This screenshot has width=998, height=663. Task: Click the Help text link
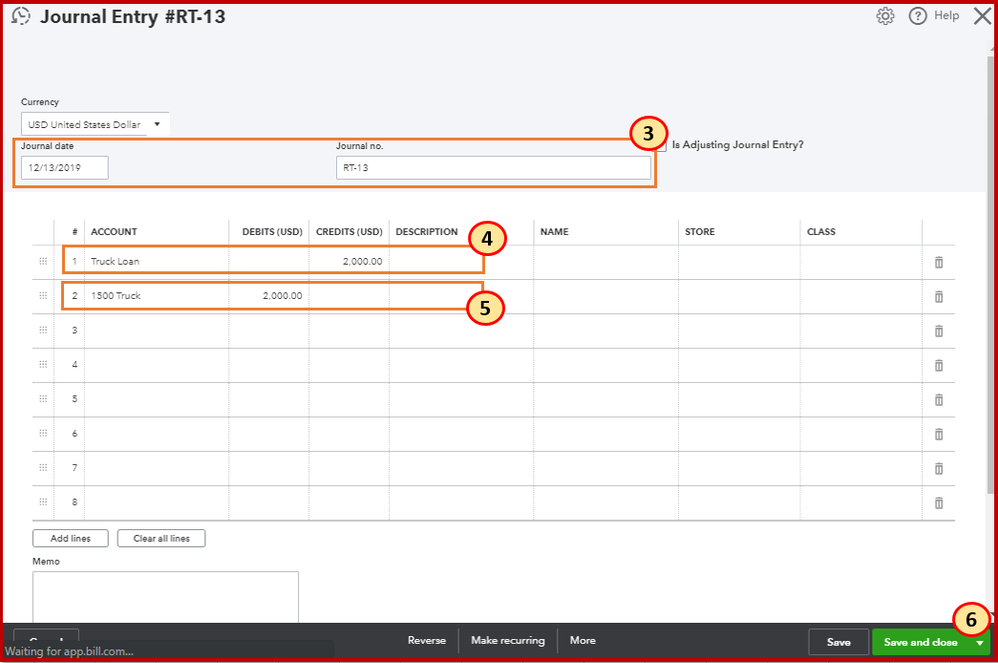click(x=946, y=16)
